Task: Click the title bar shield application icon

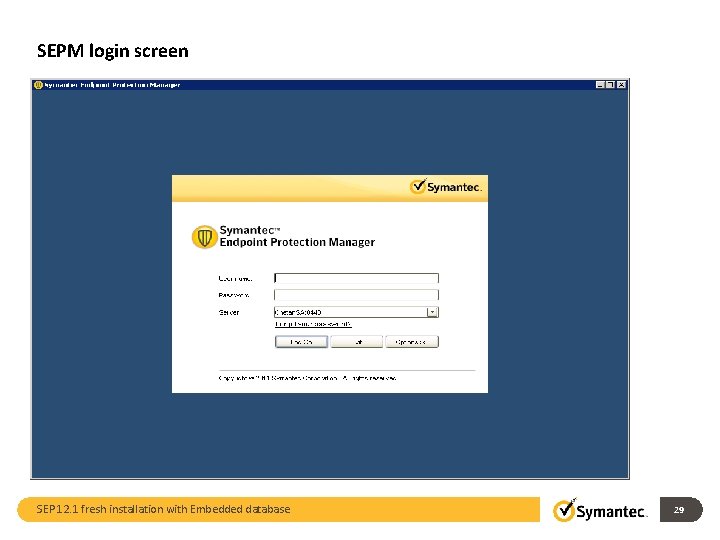Action: tap(39, 85)
